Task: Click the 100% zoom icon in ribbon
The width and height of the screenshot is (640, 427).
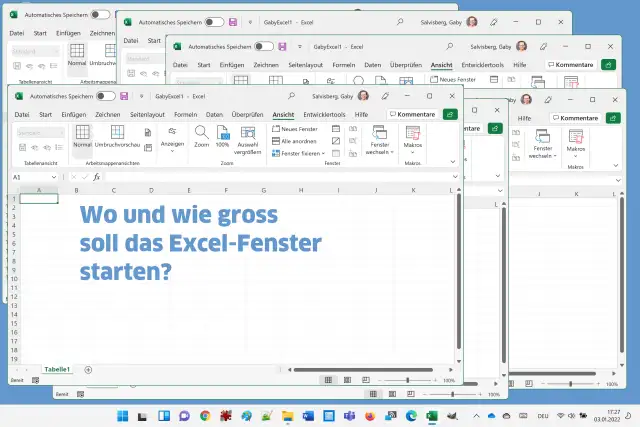Action: (x=222, y=135)
